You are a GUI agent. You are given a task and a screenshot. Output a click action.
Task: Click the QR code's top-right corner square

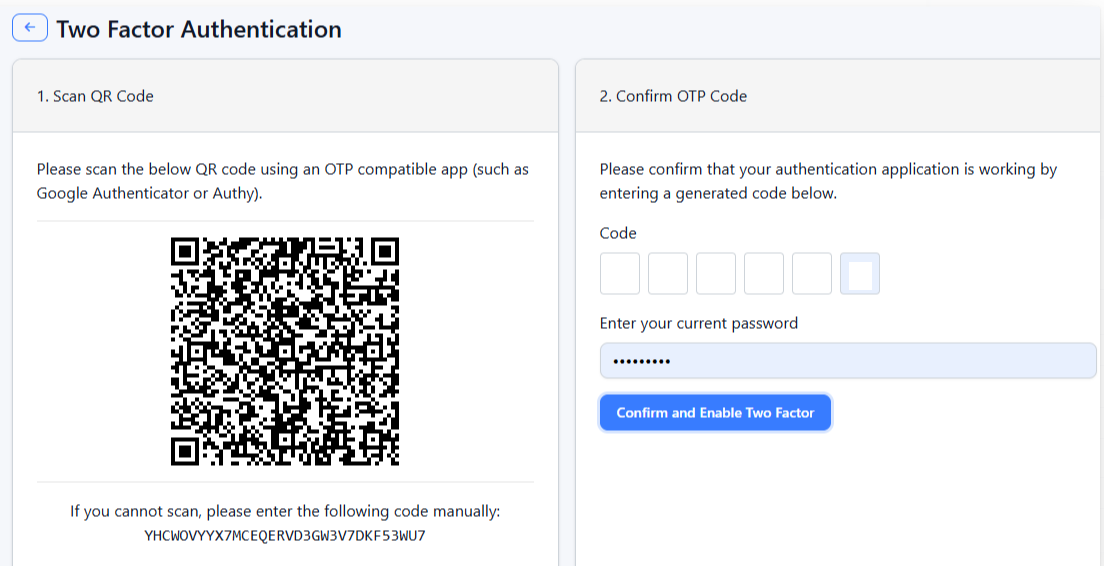click(x=384, y=251)
